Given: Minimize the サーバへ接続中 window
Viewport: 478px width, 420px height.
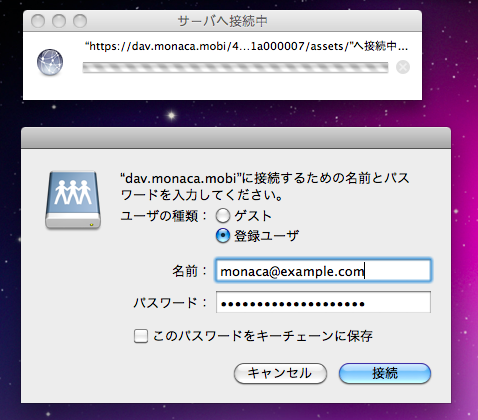Looking at the screenshot, I should 59,21.
